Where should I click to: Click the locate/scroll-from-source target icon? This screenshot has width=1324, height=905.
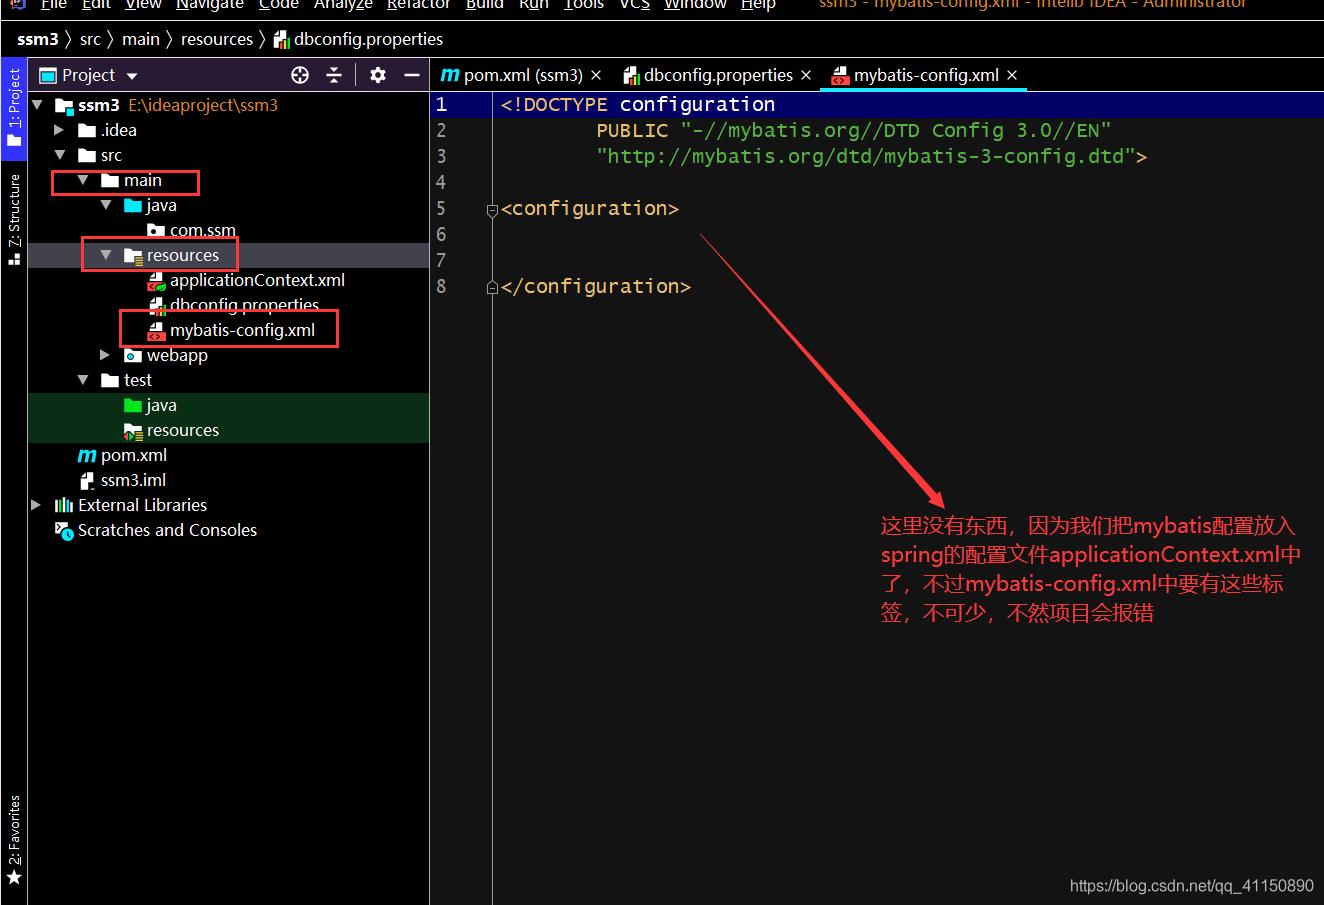[300, 75]
